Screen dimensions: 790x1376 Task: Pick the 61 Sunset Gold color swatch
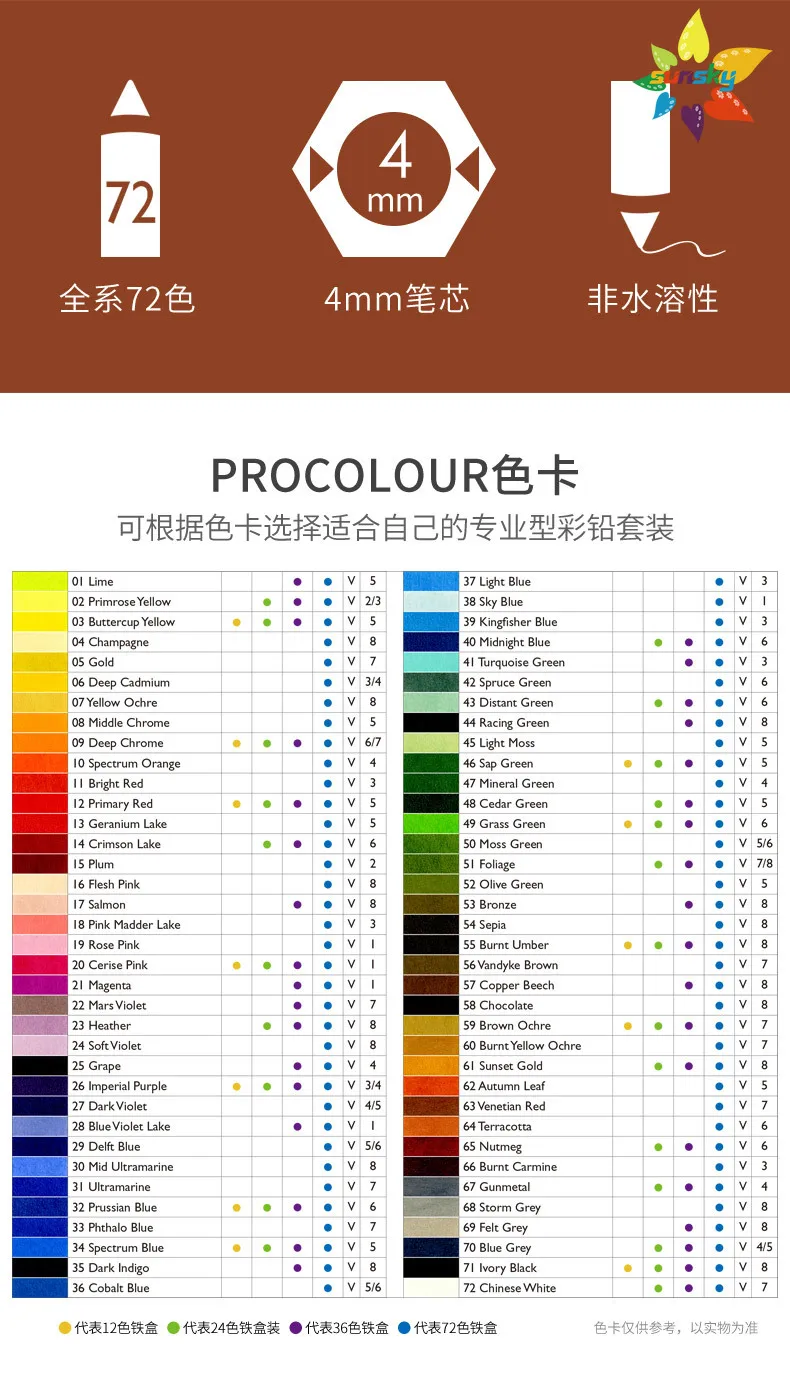pos(431,1066)
